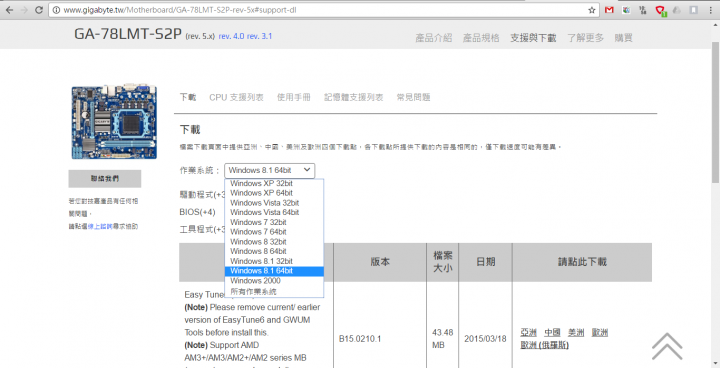The width and height of the screenshot is (720, 368).
Task: Select highlighted Windows 8.1 64bit option
Action: [274, 271]
